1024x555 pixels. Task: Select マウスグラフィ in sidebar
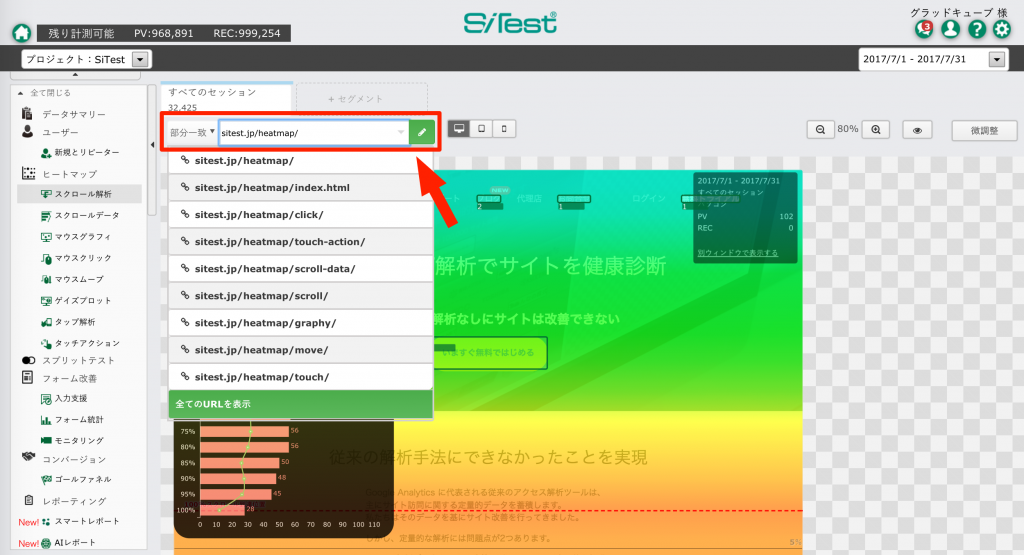coord(76,237)
